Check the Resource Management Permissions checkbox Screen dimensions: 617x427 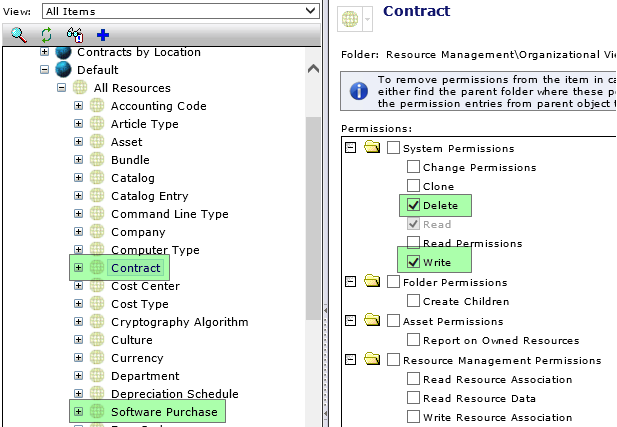pos(393,360)
